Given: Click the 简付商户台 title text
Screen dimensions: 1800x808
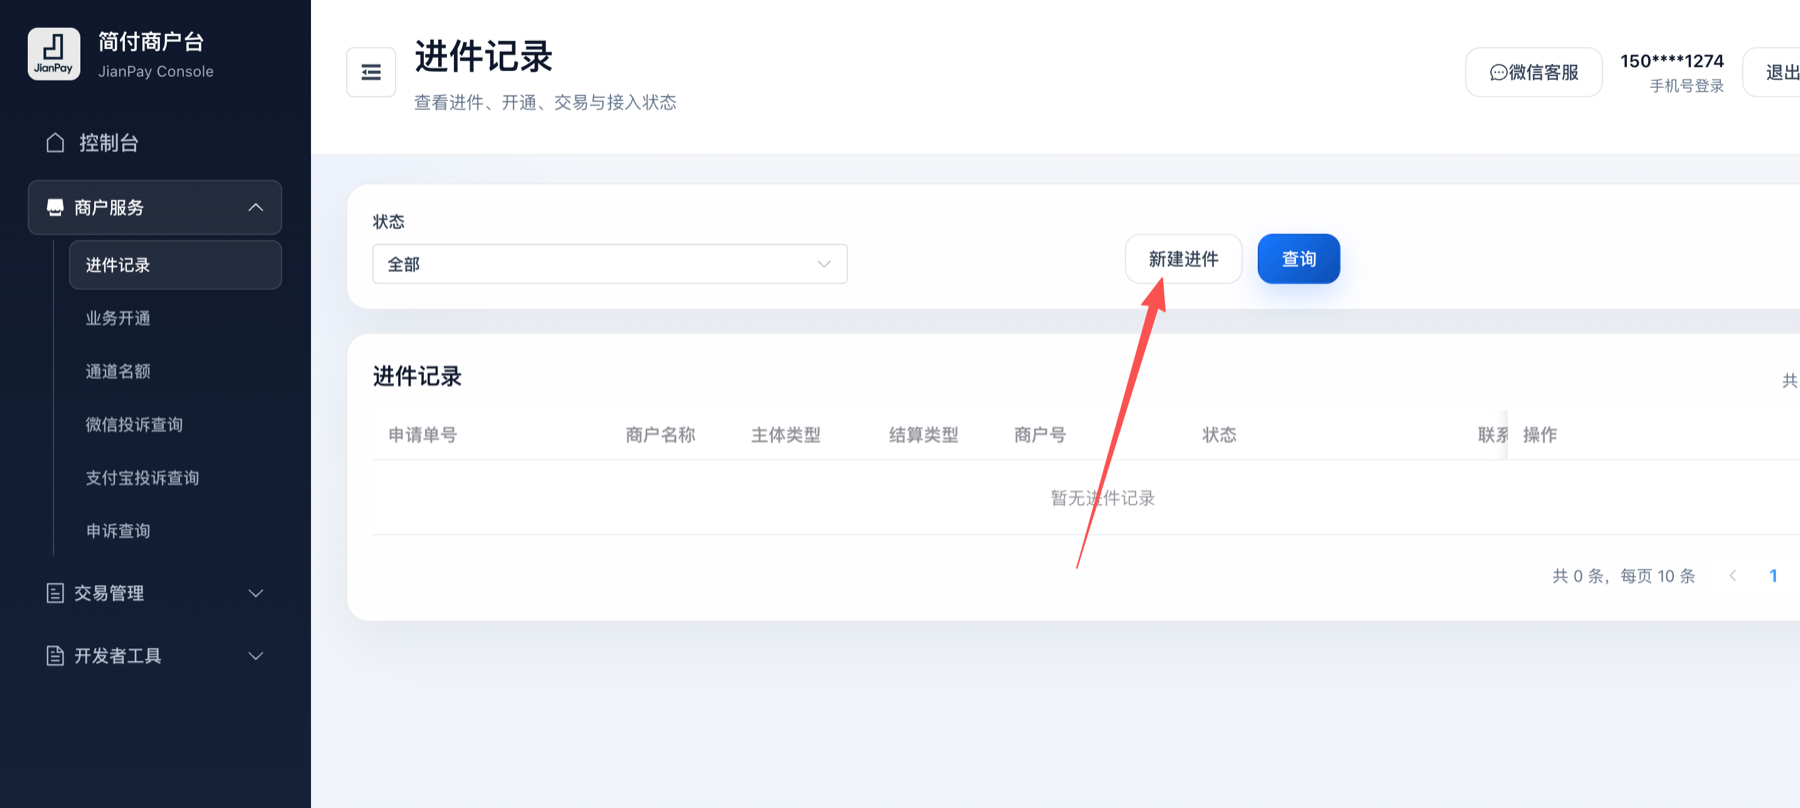Looking at the screenshot, I should pos(151,42).
